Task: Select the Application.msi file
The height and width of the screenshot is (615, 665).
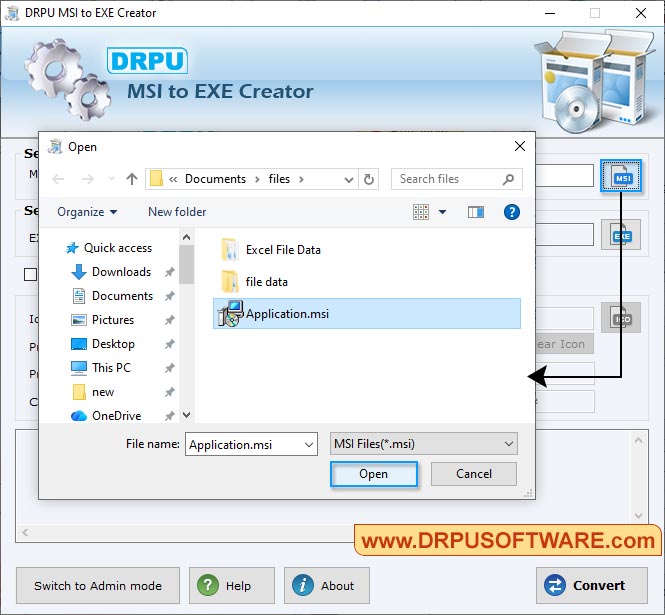Action: 287,314
